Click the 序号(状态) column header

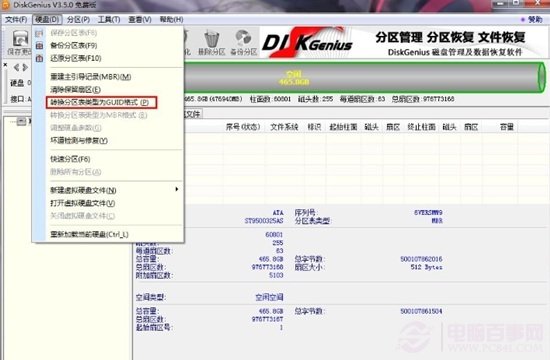(243, 127)
